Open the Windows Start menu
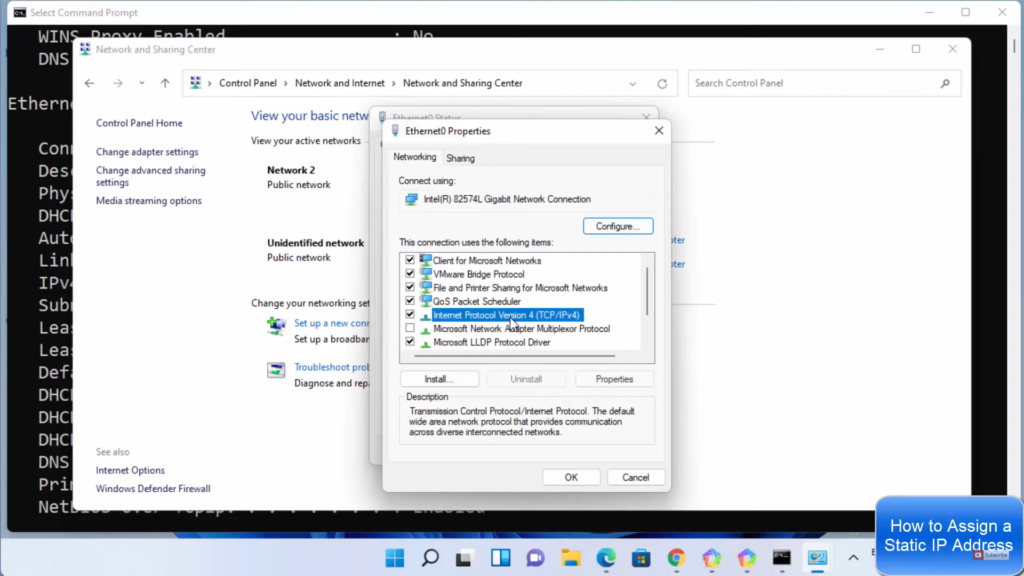Viewport: 1024px width, 576px height. point(395,558)
